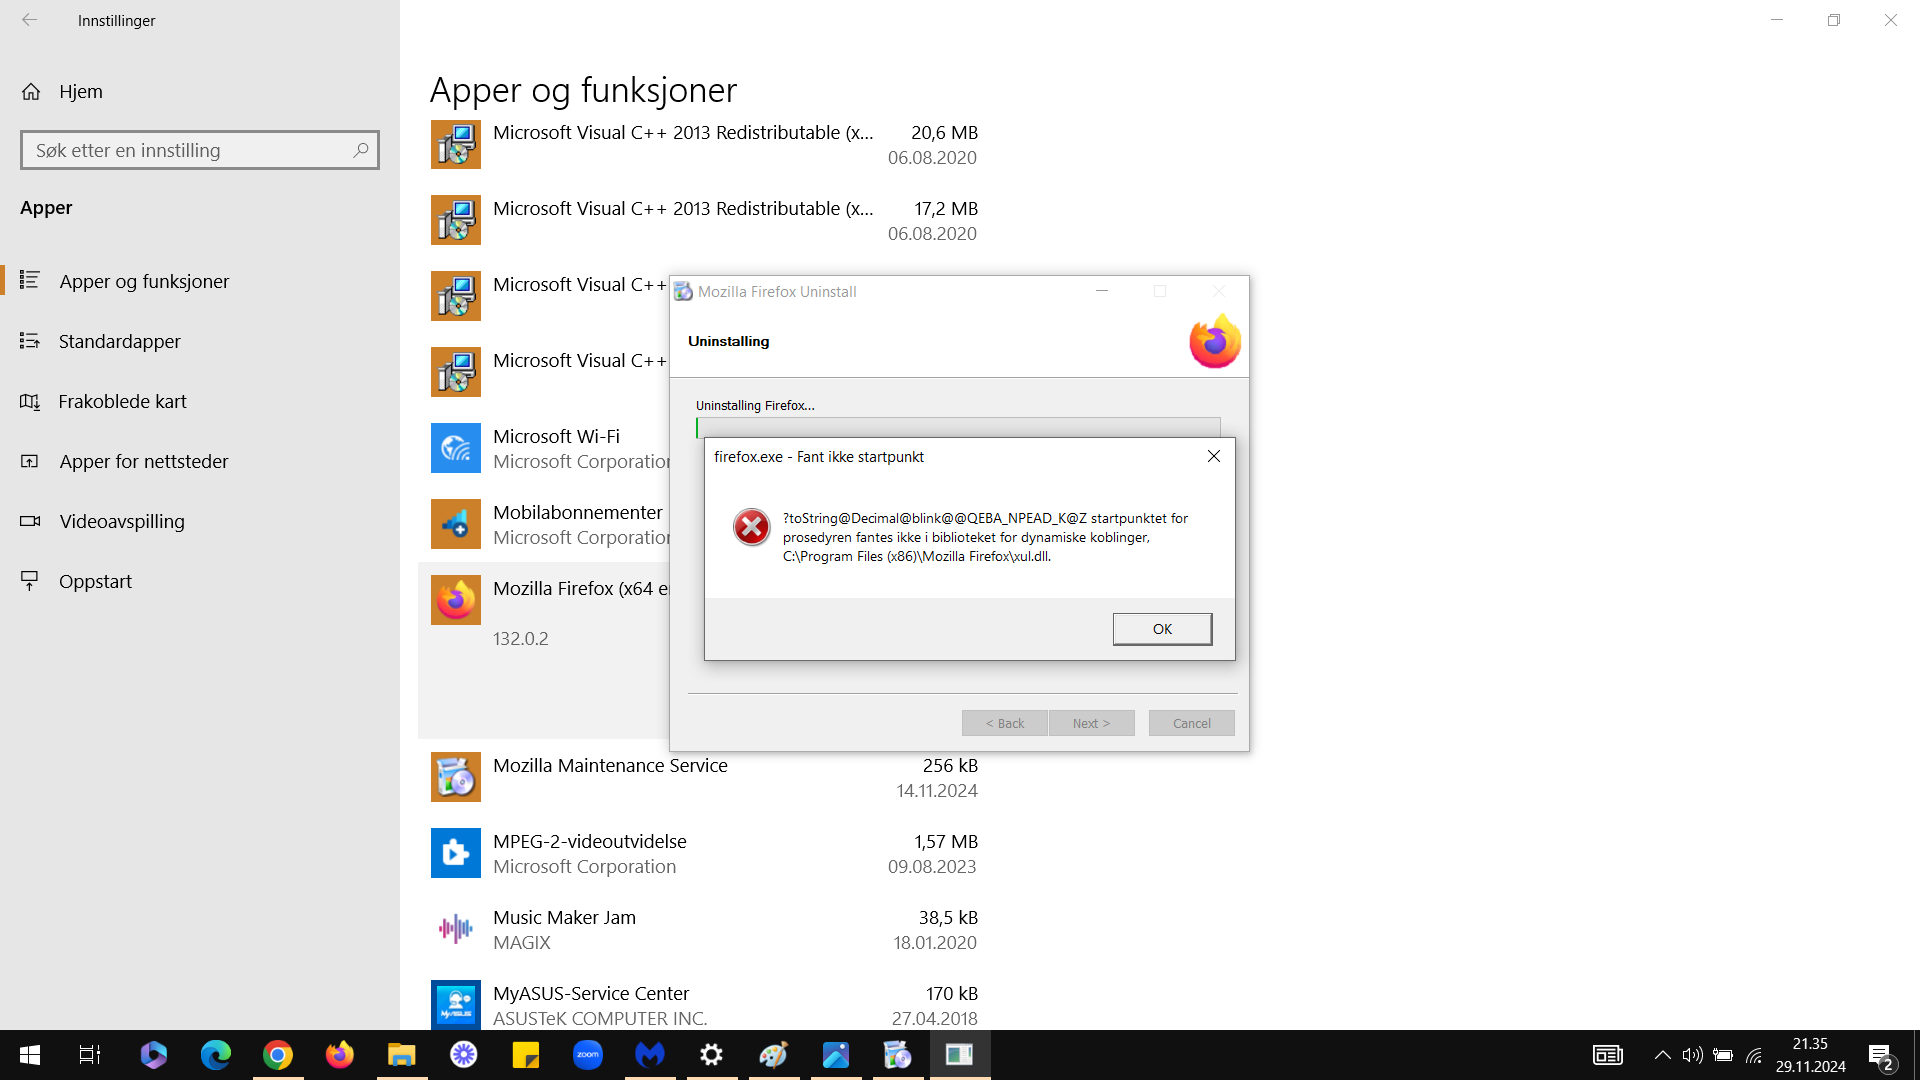1920x1080 pixels.
Task: Close the firefox.exe error dialog with X
Action: 1214,456
